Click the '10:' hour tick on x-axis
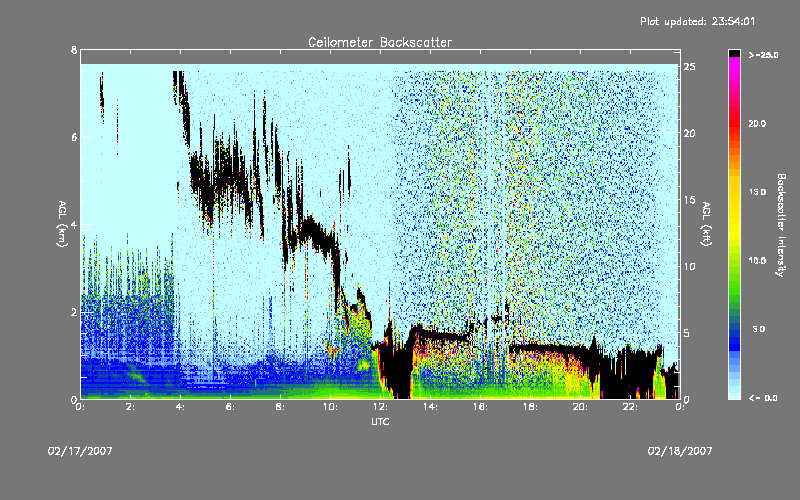The image size is (800, 500). coord(330,407)
